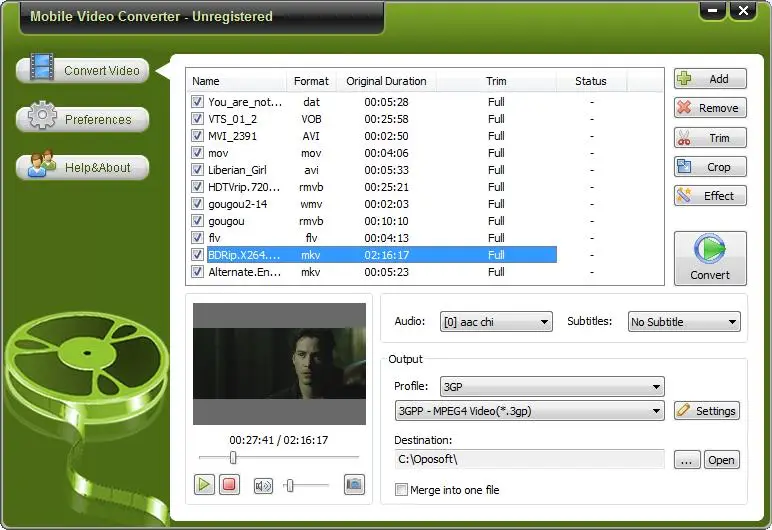Click the video seek slider handle

pos(233,458)
